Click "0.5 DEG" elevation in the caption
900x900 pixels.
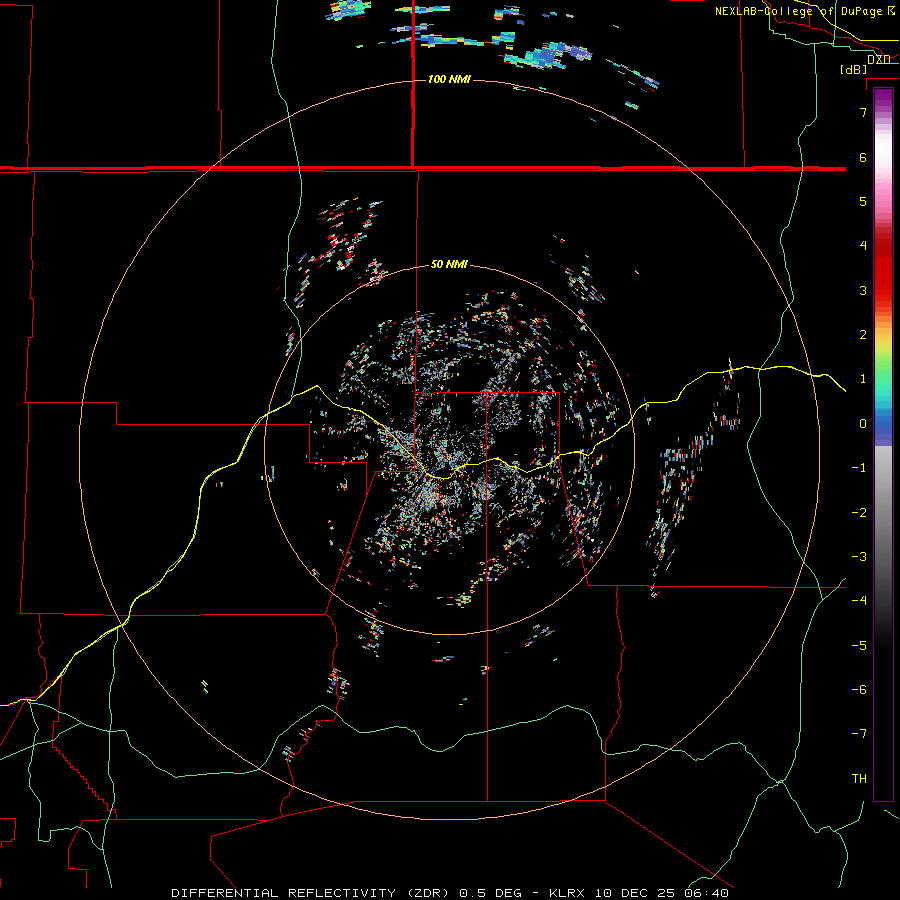point(490,893)
